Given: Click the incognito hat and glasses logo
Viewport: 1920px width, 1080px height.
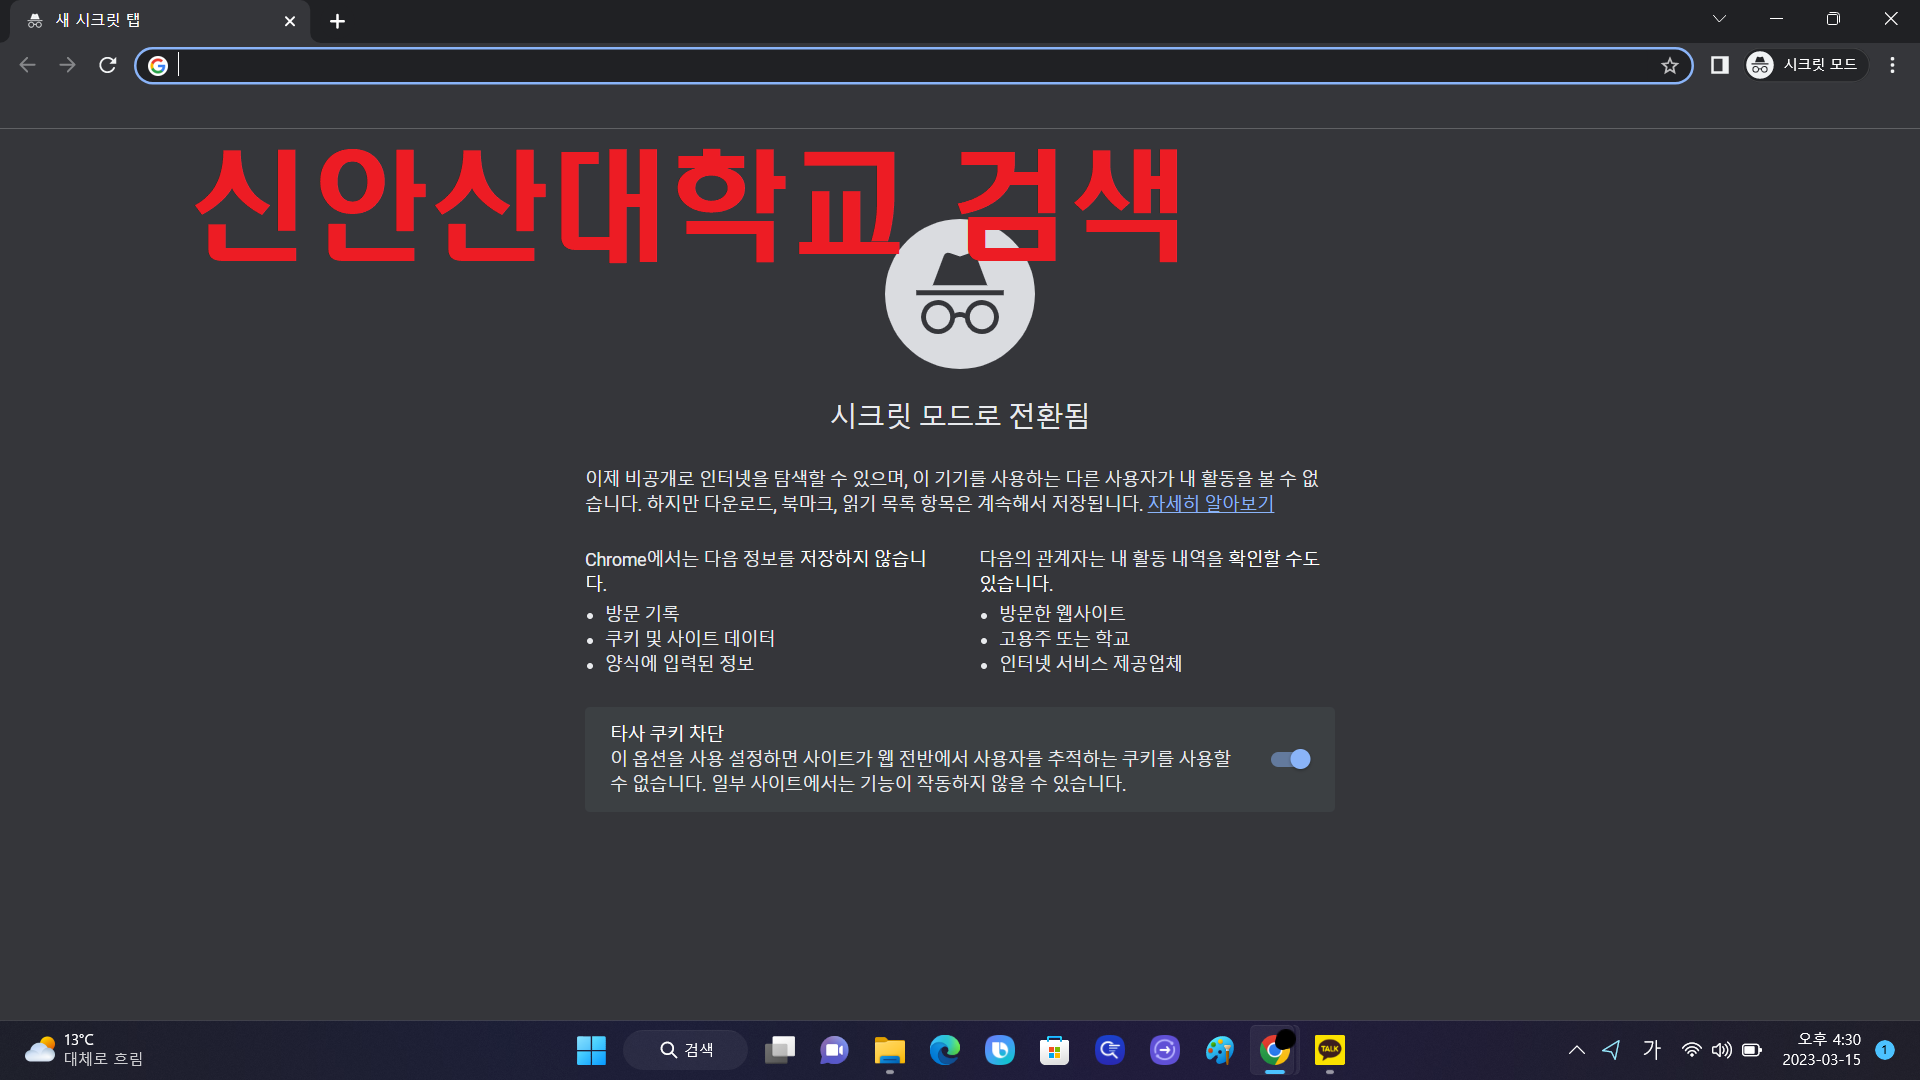Looking at the screenshot, I should coord(960,294).
